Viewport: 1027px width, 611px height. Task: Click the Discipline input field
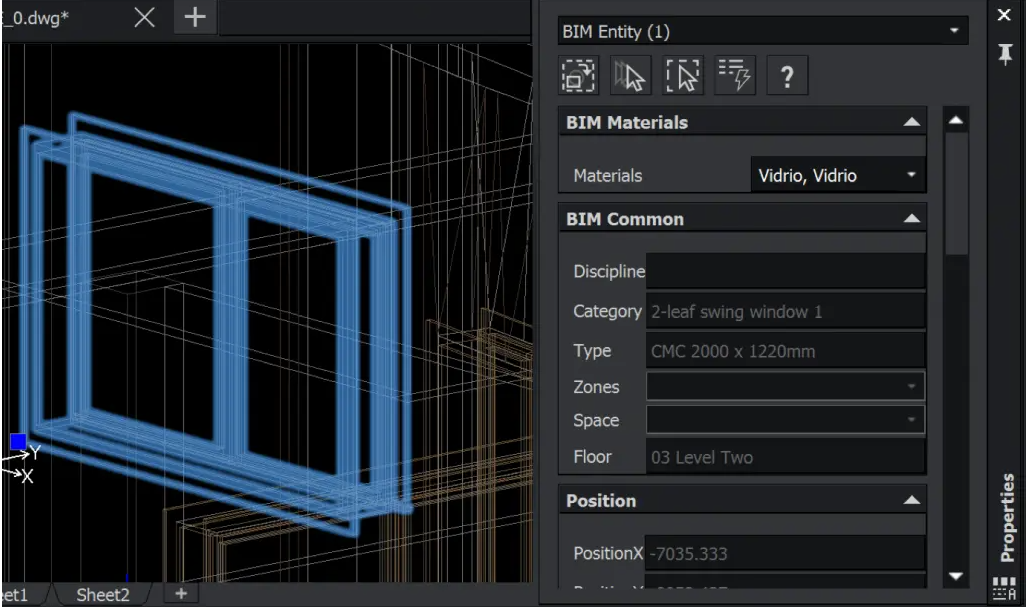click(785, 271)
